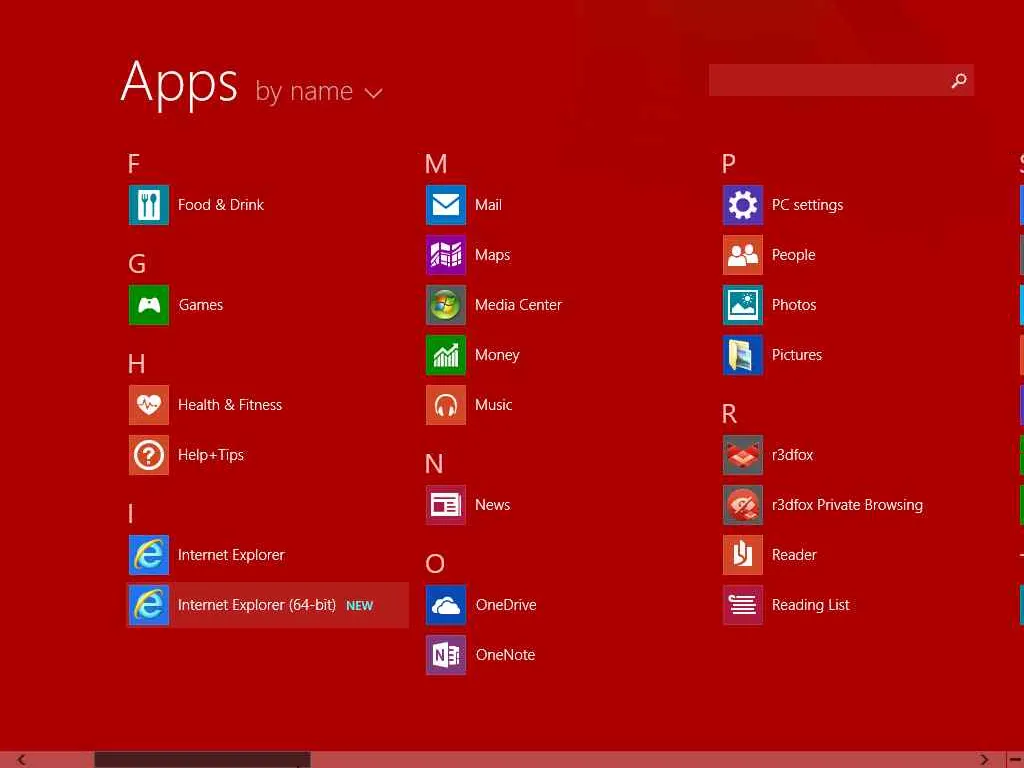Click the right arrow of horizontal scrollbar
This screenshot has height=768, width=1024.
click(984, 760)
